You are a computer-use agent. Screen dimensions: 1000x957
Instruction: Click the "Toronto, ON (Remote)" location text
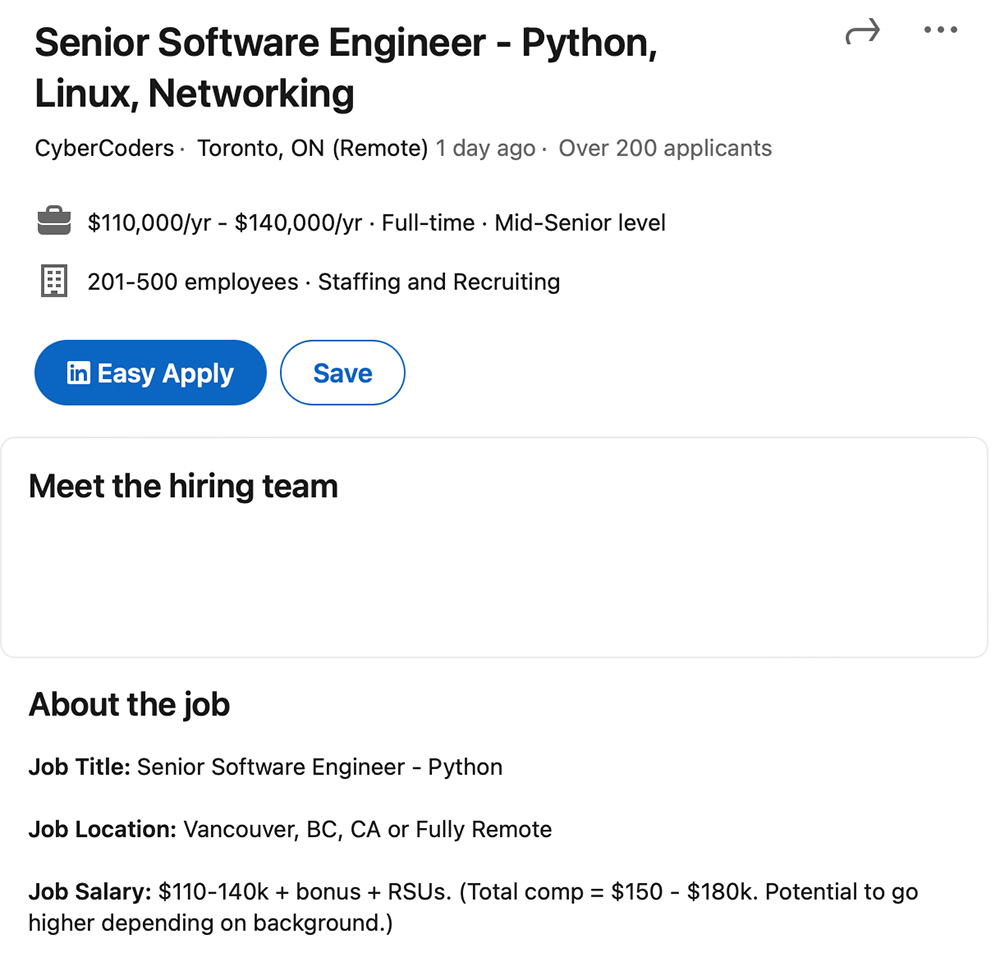click(312, 148)
